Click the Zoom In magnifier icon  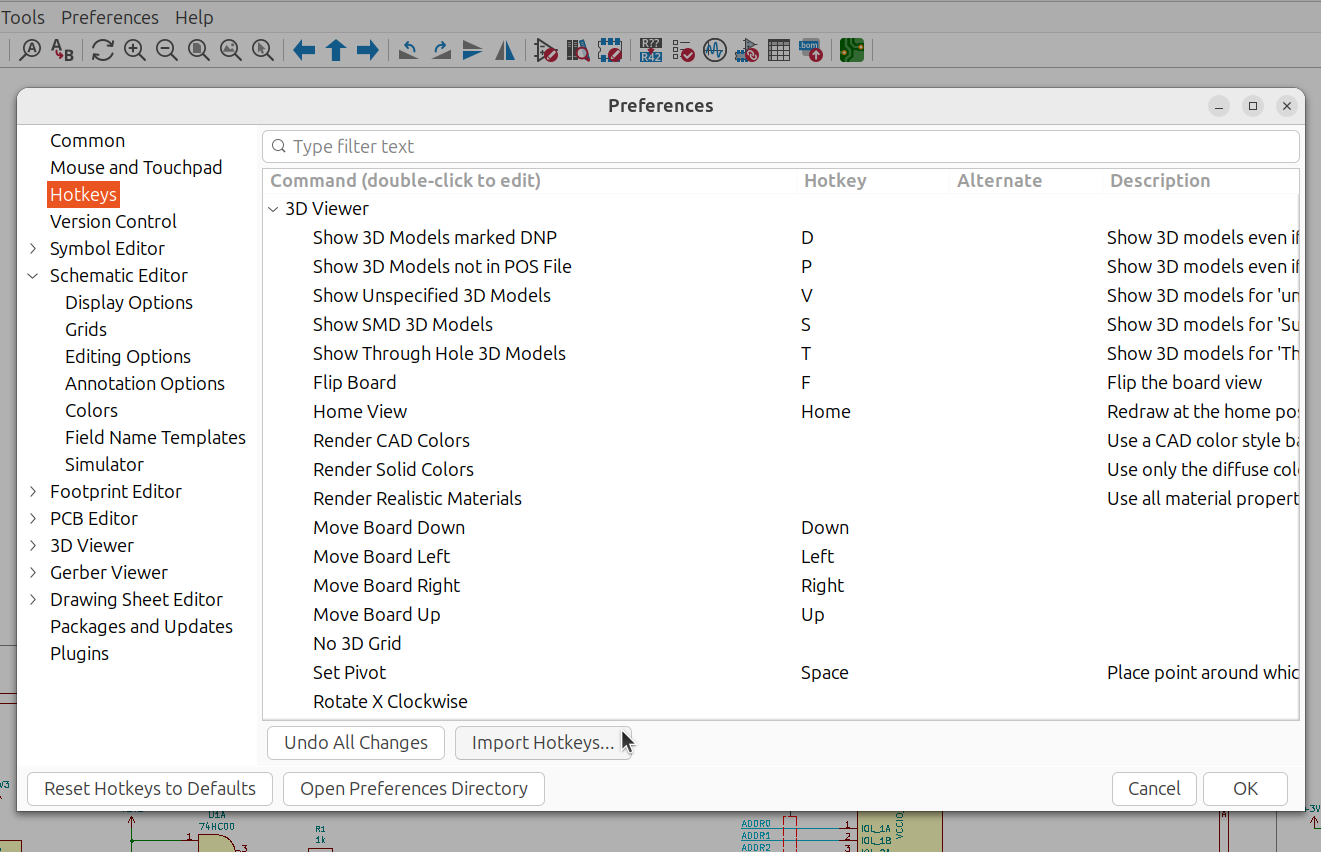[x=134, y=50]
